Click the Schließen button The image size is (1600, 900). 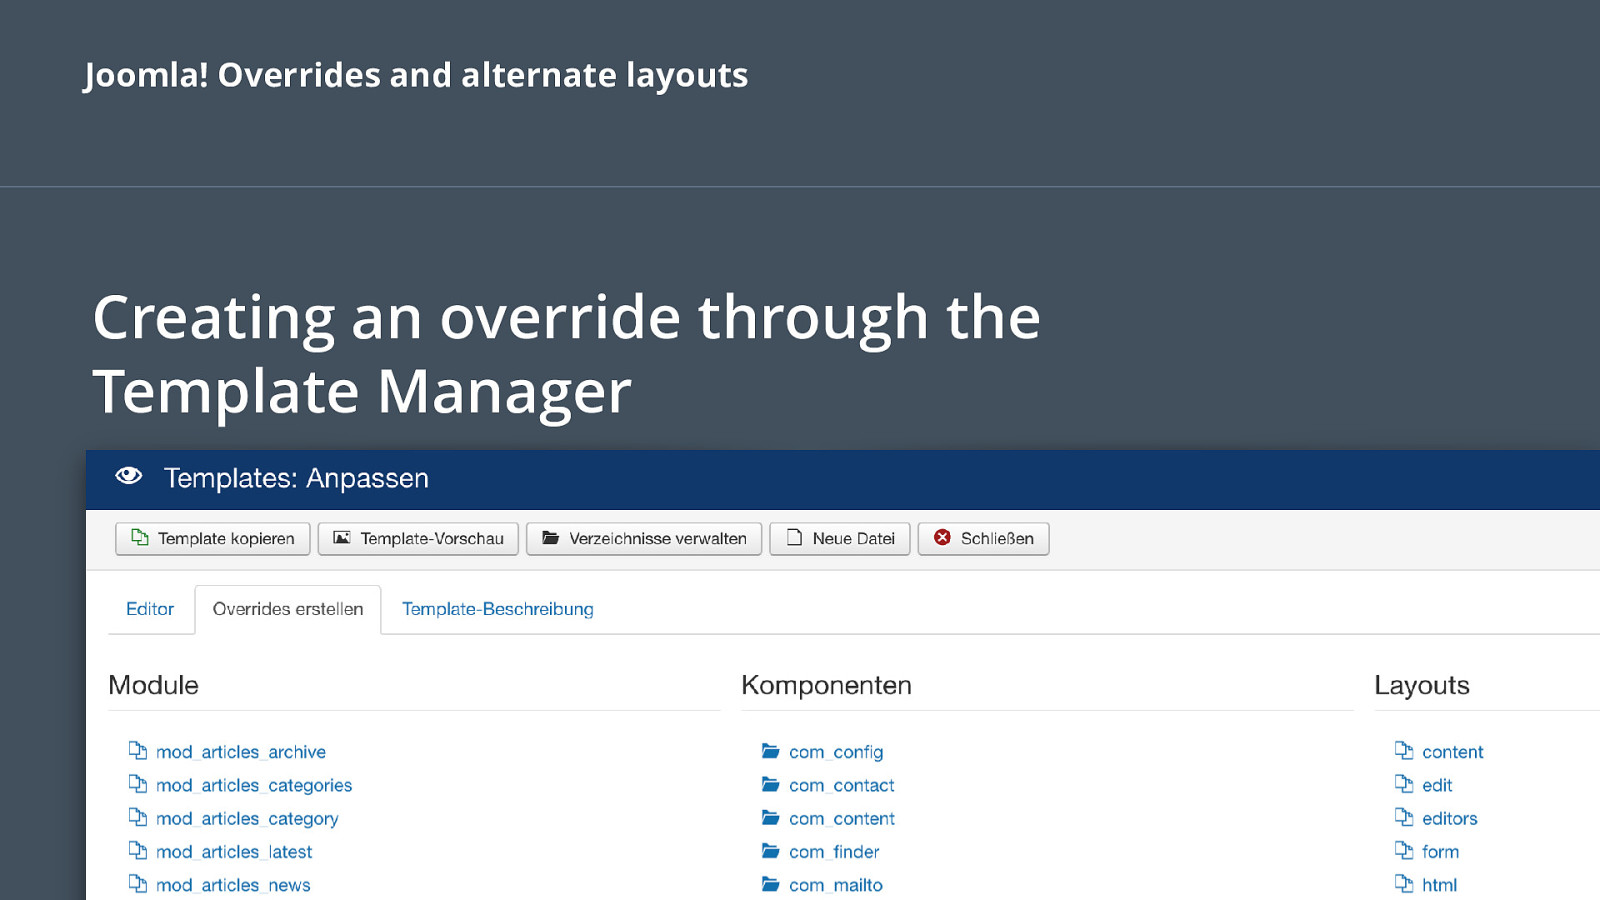tap(984, 539)
